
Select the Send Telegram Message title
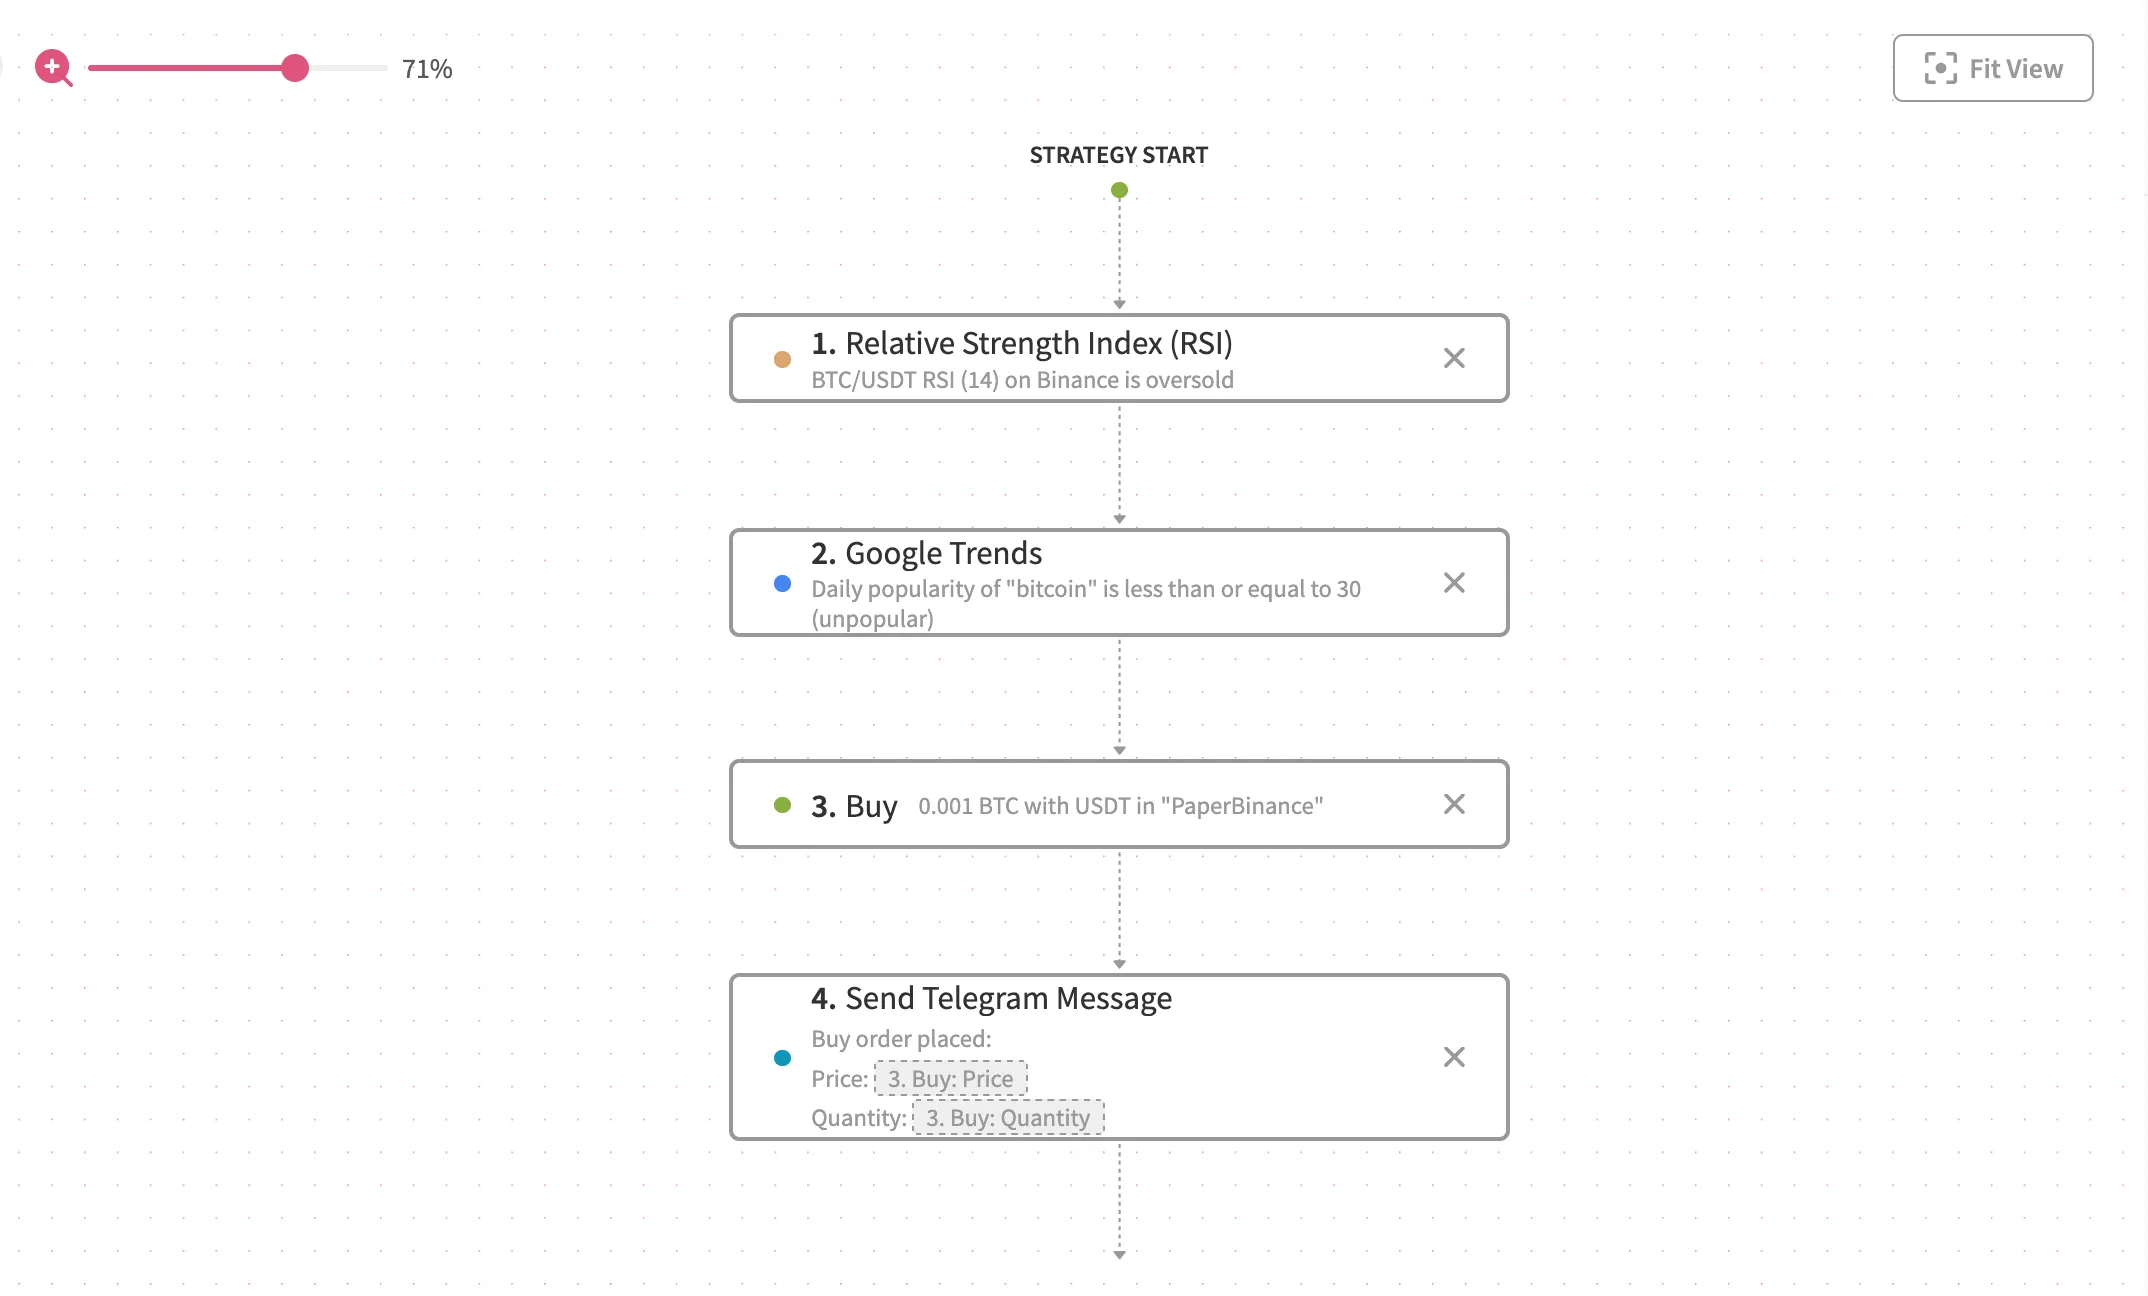(x=991, y=998)
